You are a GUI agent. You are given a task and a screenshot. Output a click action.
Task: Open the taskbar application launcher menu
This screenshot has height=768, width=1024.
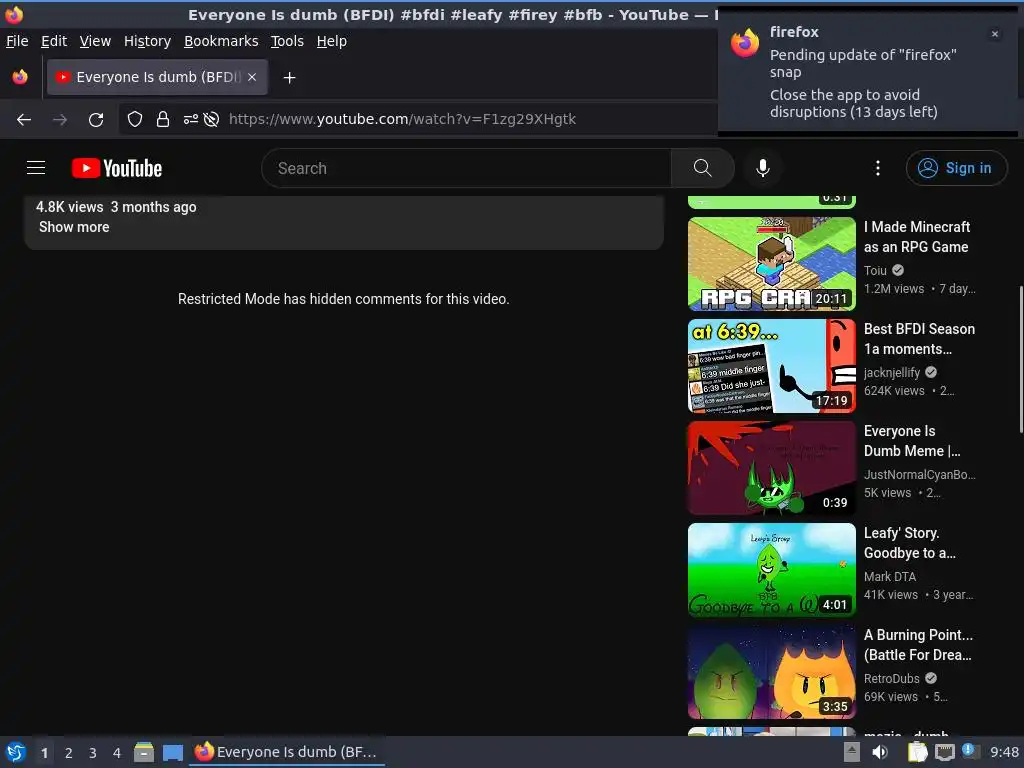(16, 752)
